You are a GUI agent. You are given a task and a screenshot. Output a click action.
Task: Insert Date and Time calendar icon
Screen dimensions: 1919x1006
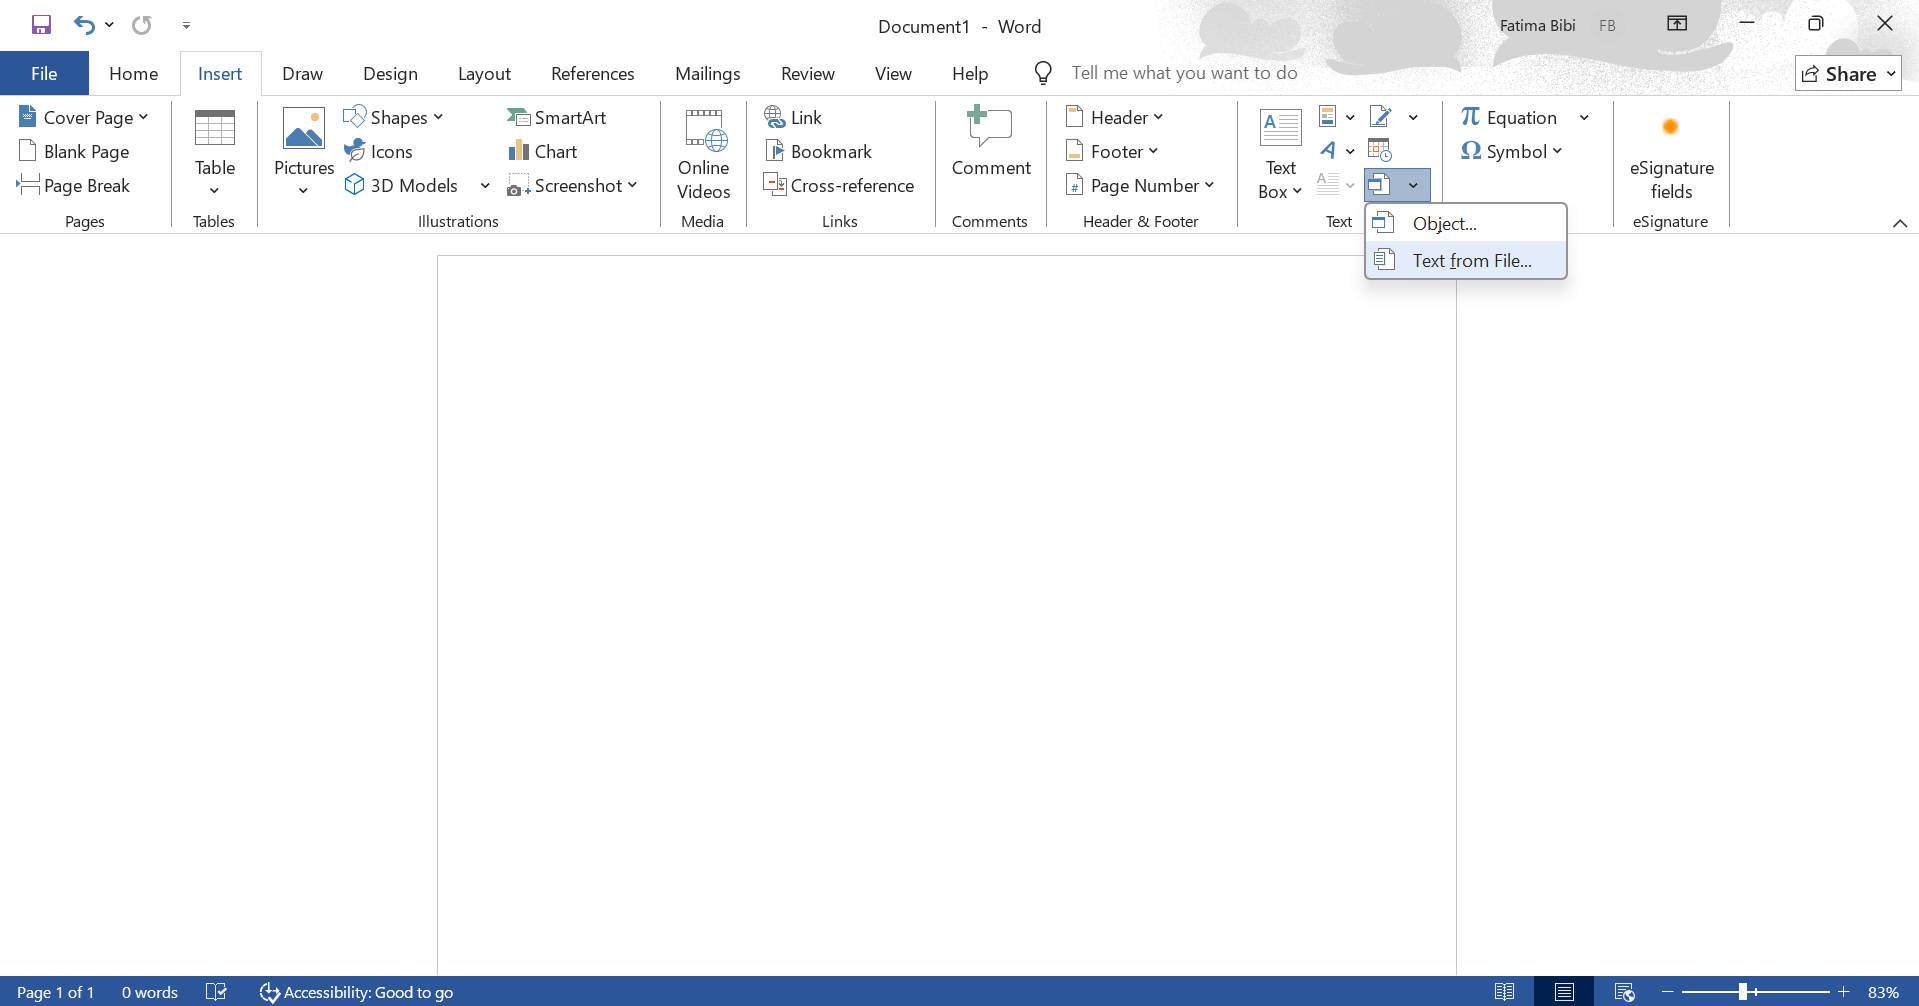coord(1380,151)
